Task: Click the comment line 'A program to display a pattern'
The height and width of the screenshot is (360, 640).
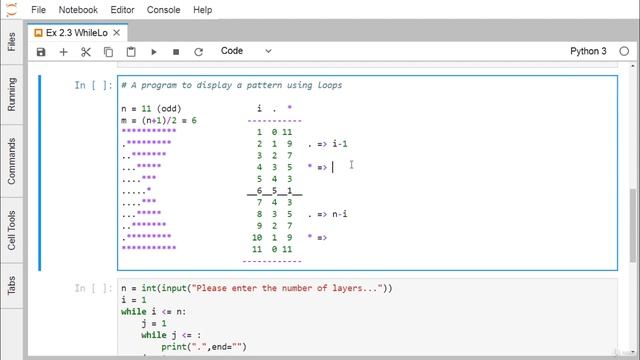Action: (232, 85)
